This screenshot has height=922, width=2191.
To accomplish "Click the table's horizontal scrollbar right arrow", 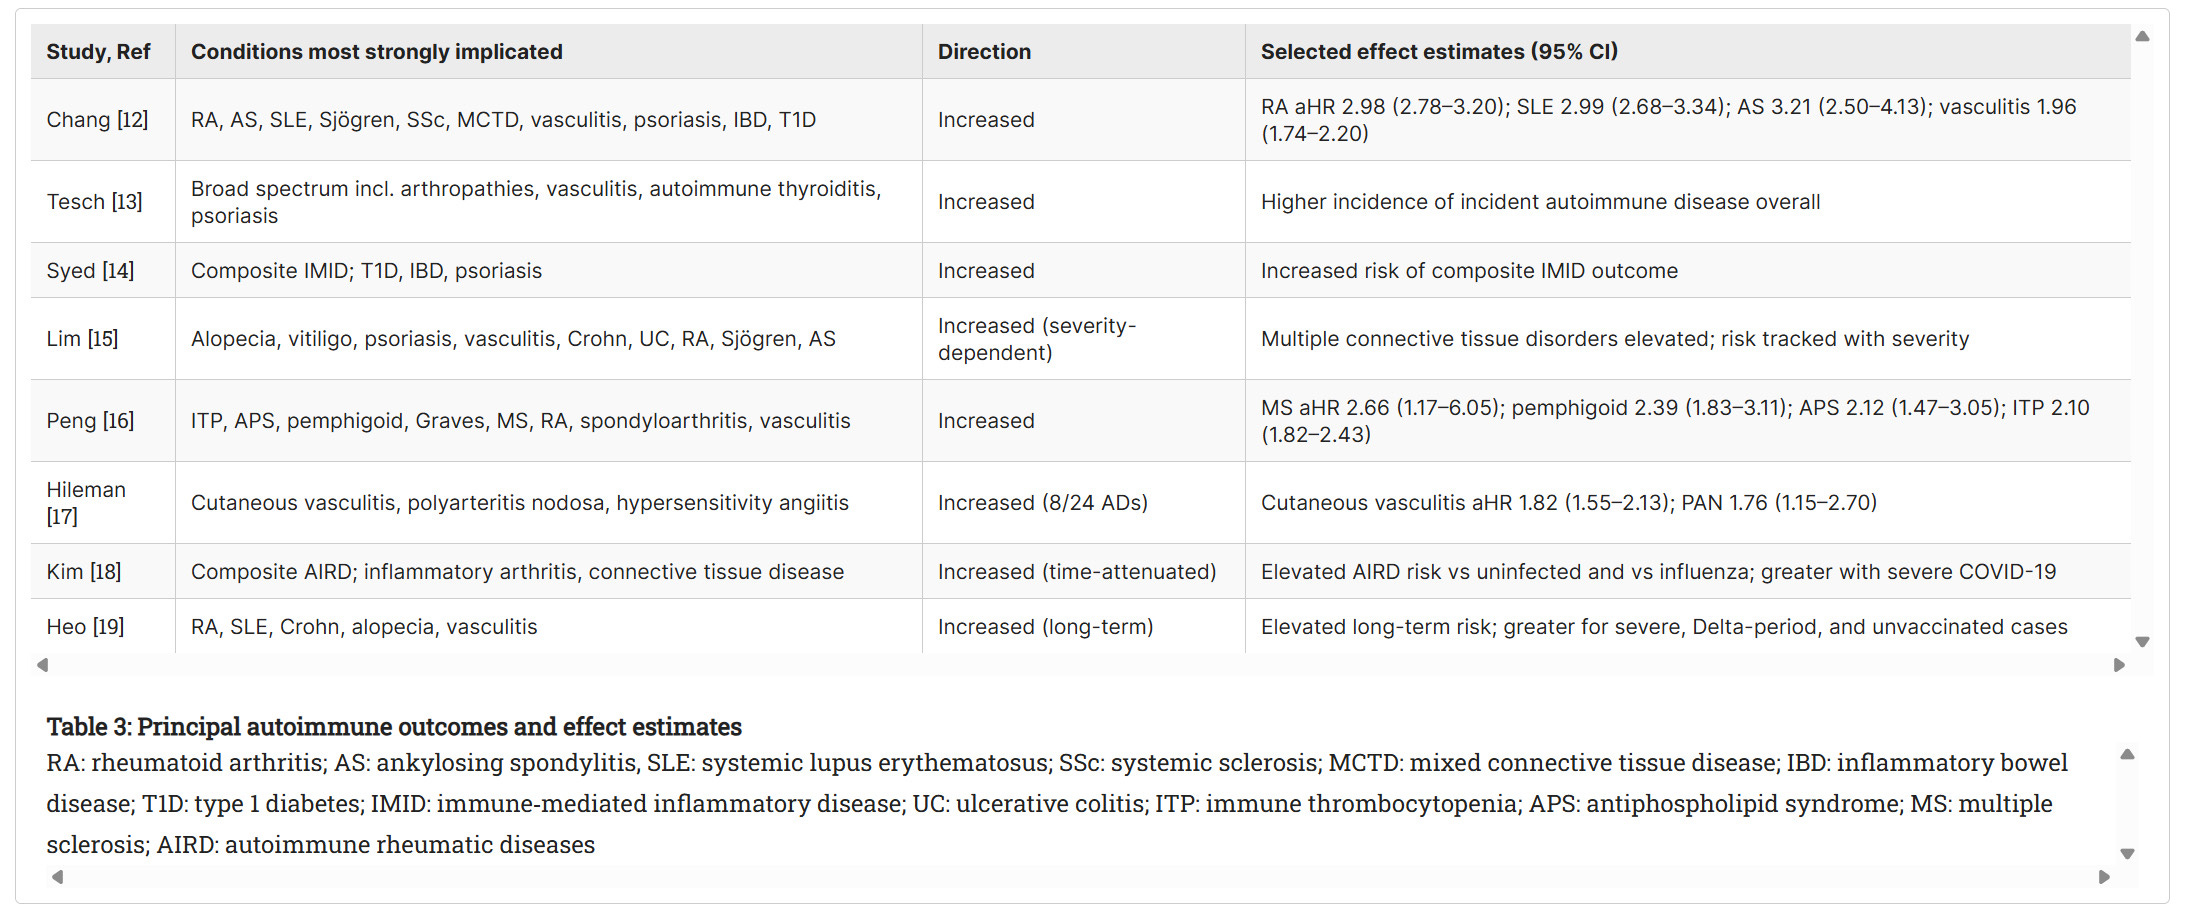I will point(2119,665).
